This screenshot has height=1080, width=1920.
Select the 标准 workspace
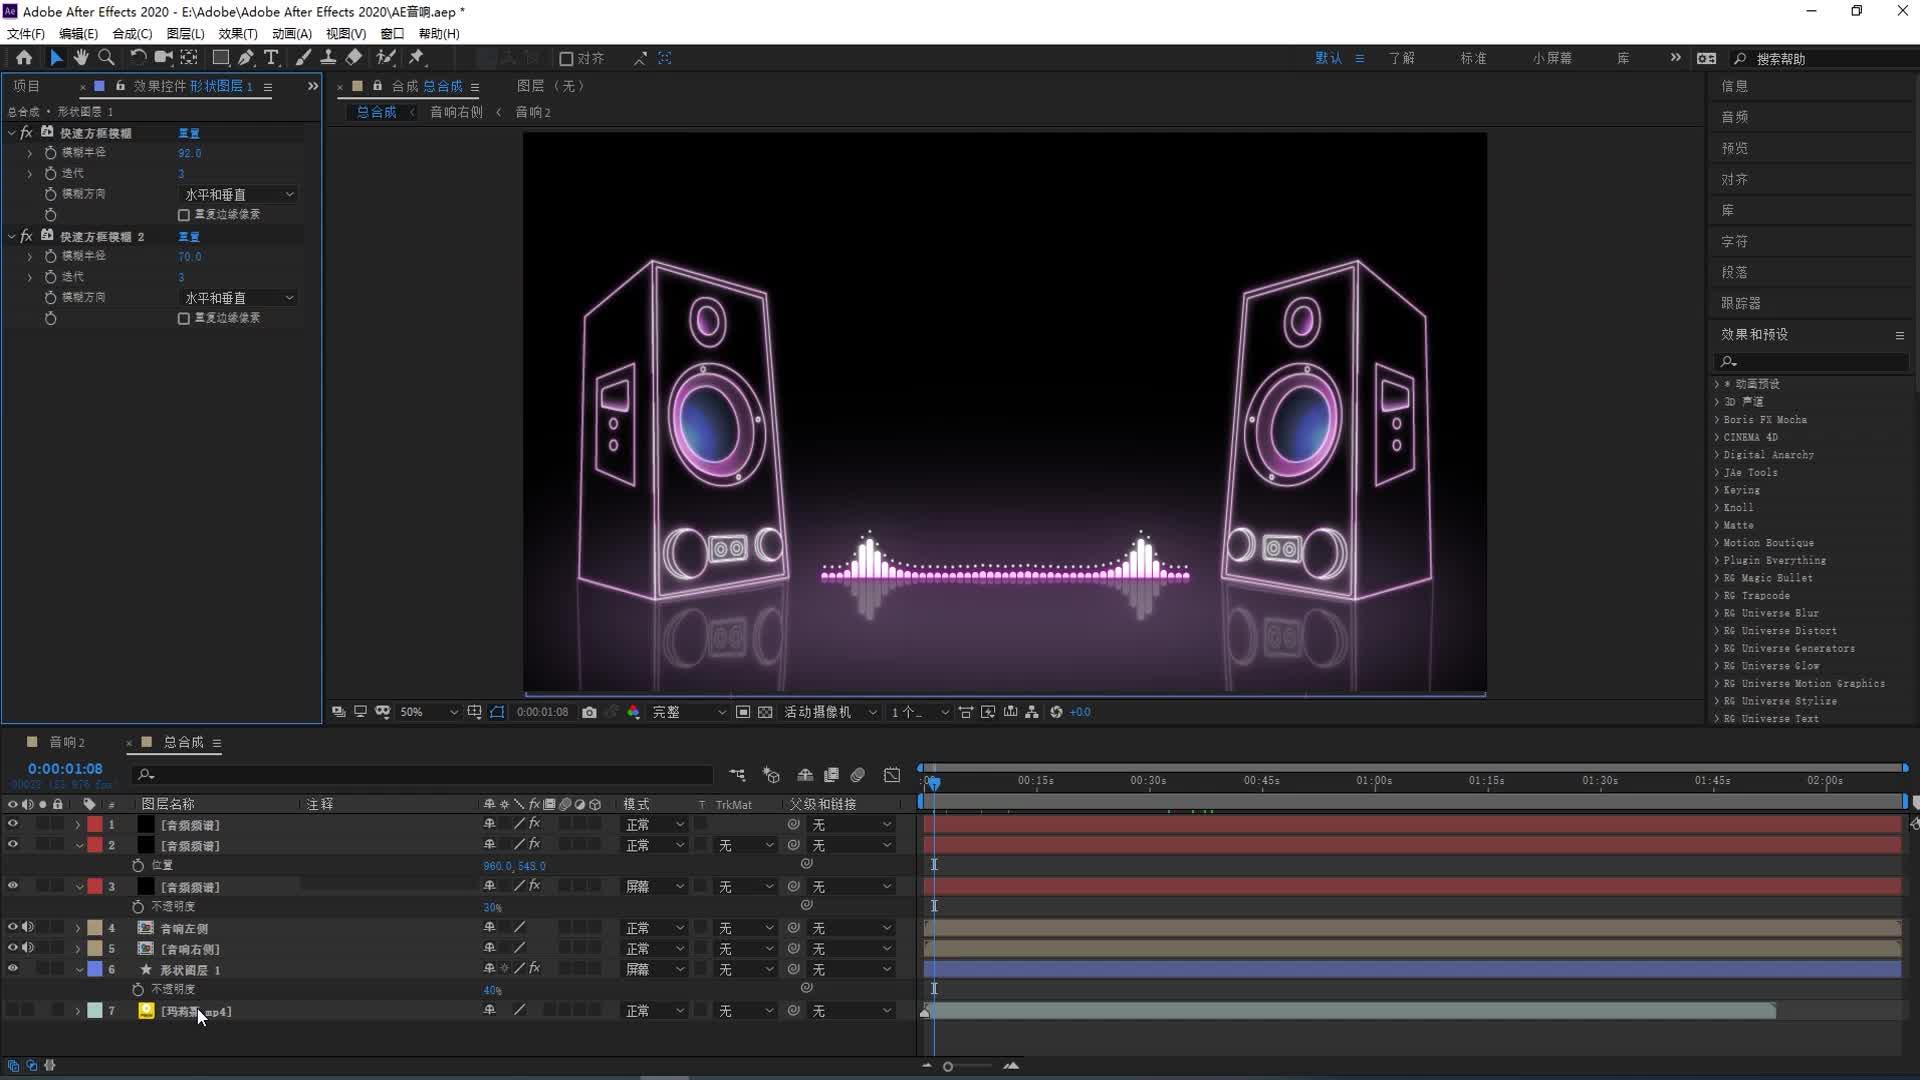tap(1473, 58)
